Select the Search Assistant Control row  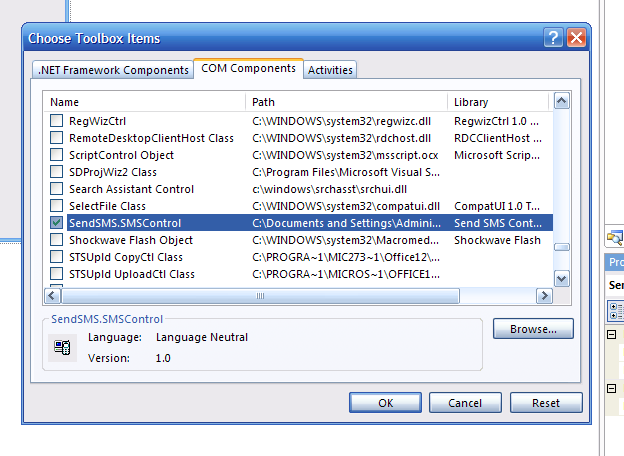[x=131, y=189]
